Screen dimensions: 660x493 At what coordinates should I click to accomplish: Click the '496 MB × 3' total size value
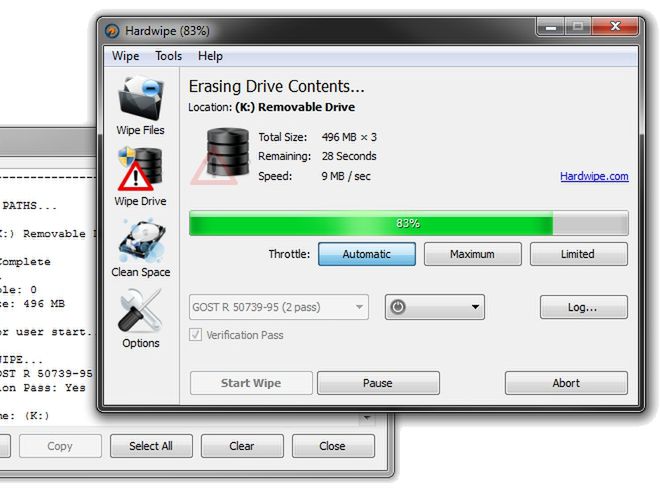click(349, 137)
